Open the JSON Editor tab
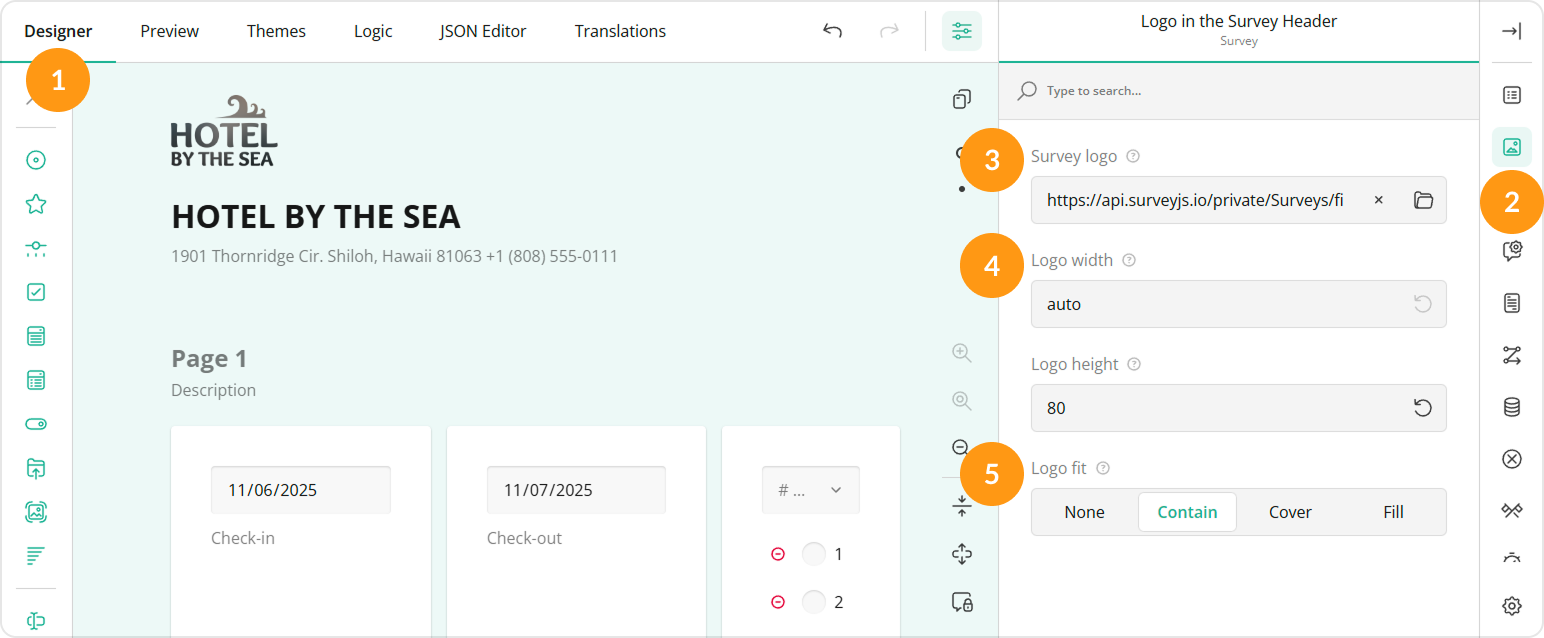 tap(483, 31)
